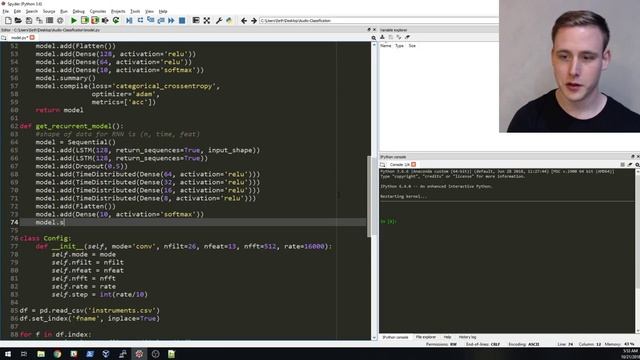This screenshot has height=360, width=640.
Task: Open the Tools menu
Action: click(x=135, y=11)
